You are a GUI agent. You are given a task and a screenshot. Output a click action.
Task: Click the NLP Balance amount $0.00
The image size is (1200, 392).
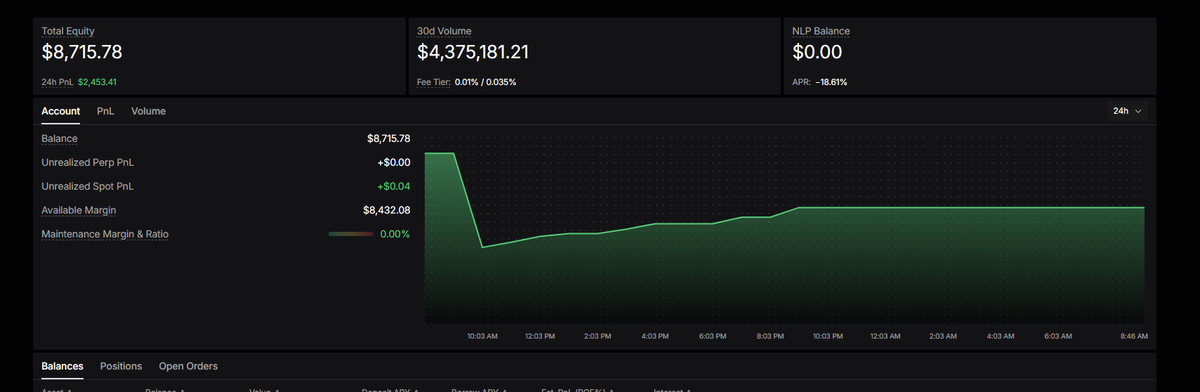(817, 52)
